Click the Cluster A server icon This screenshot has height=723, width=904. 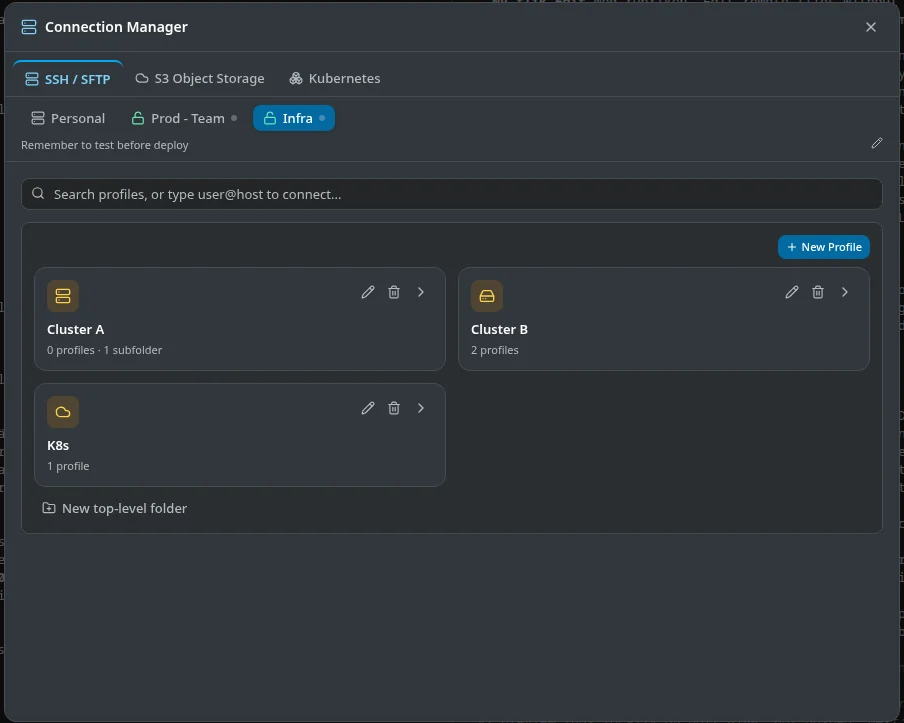pos(63,296)
